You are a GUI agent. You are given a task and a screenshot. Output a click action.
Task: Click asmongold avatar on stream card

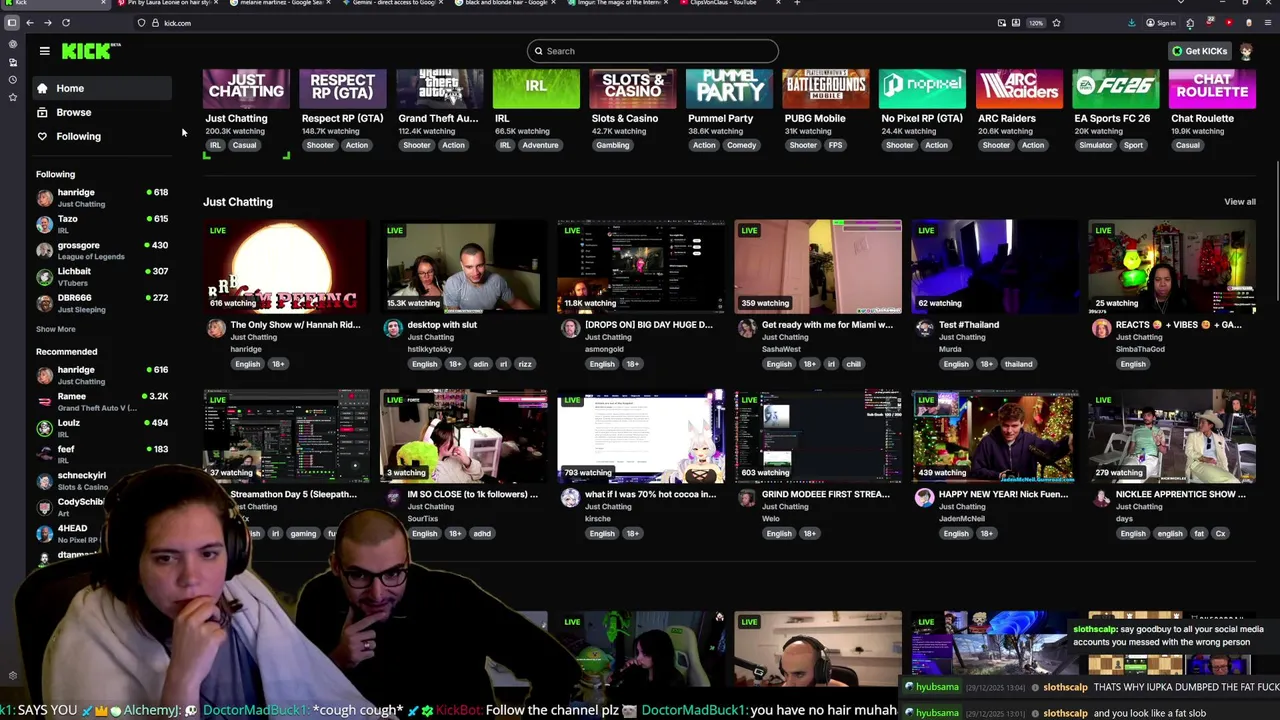(x=570, y=328)
